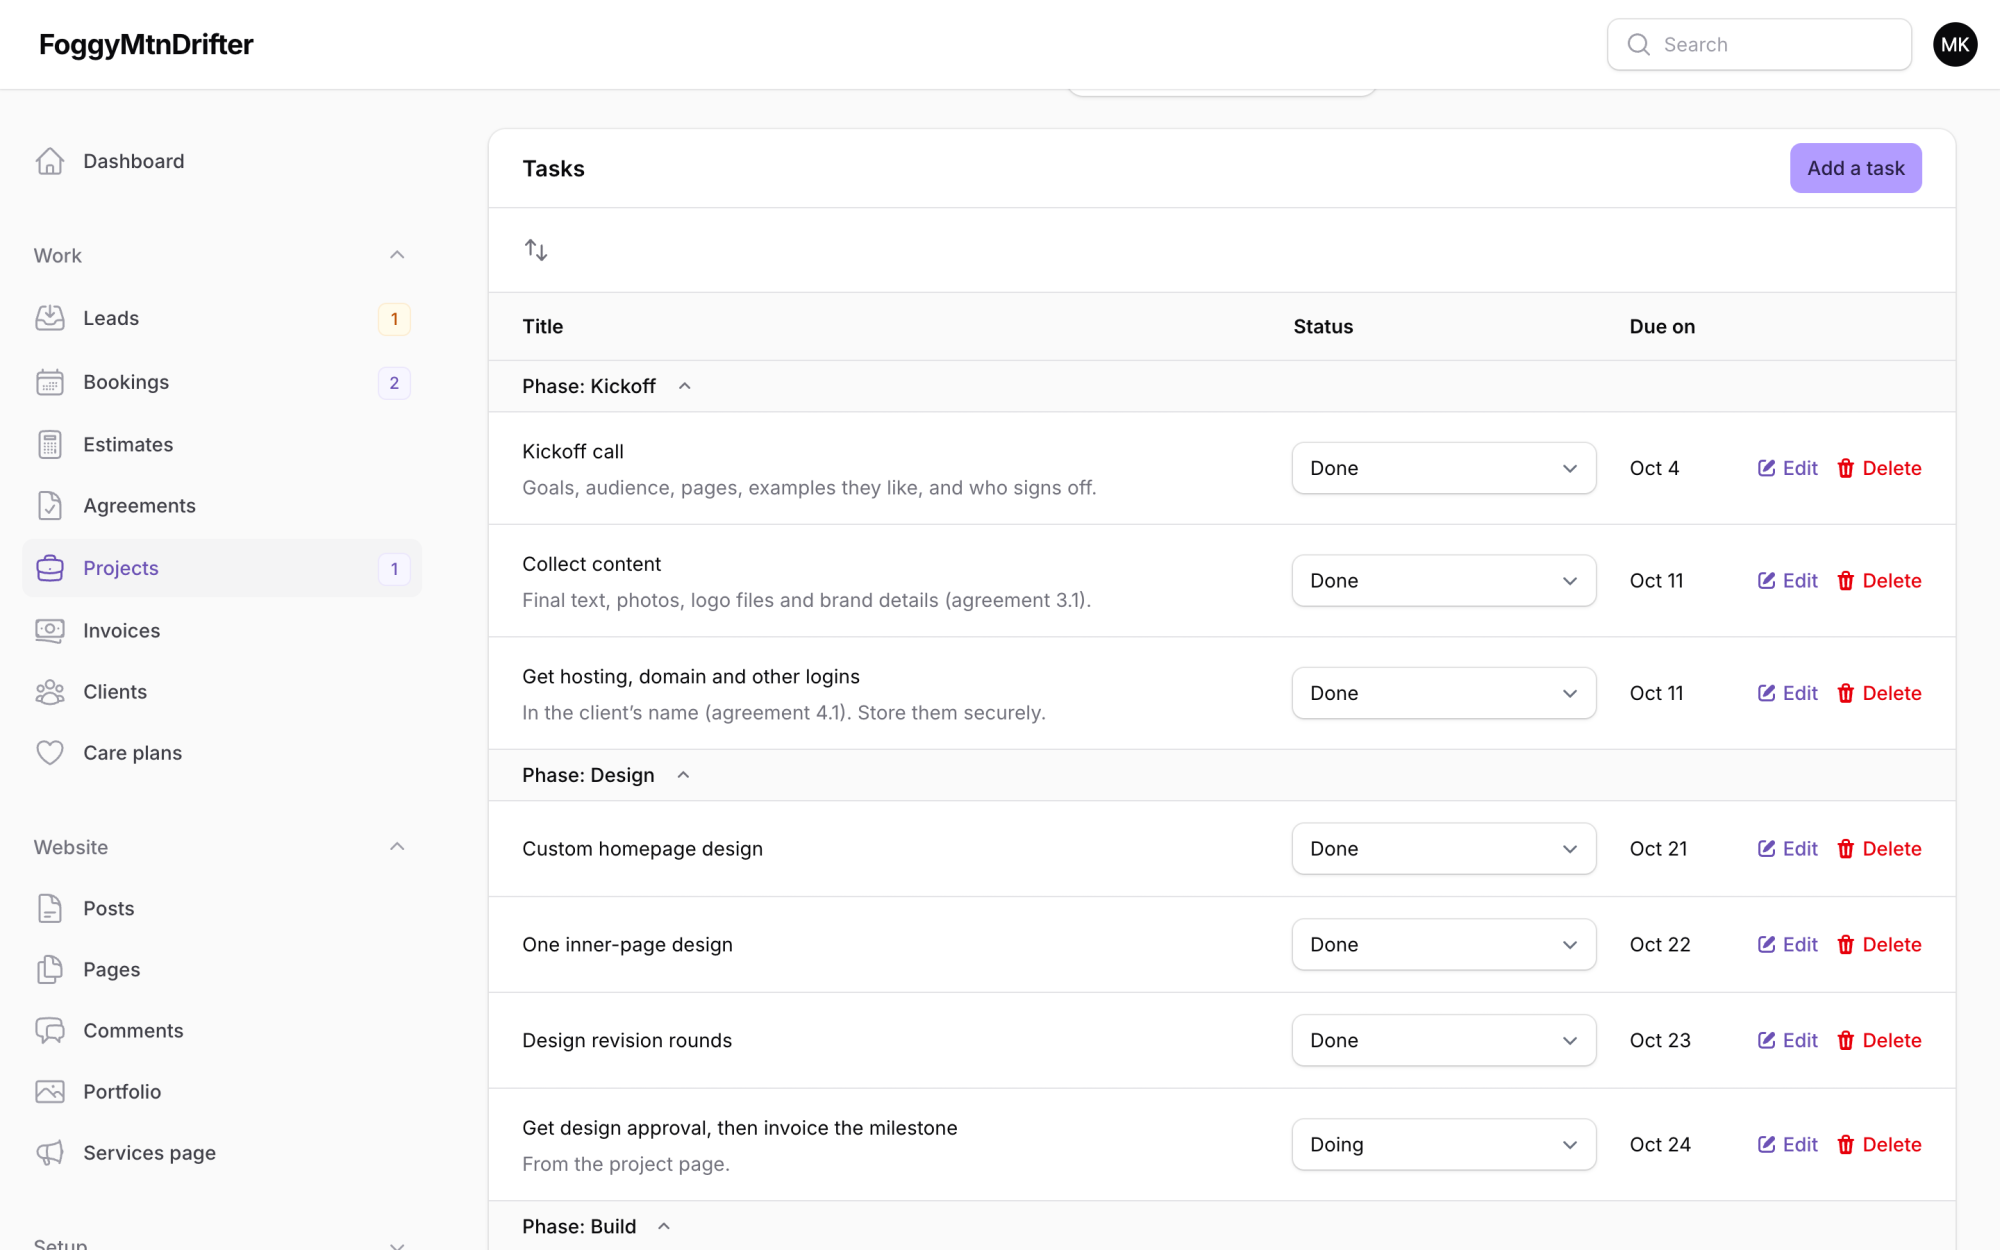Collapse the Phase: Design group

click(x=683, y=775)
